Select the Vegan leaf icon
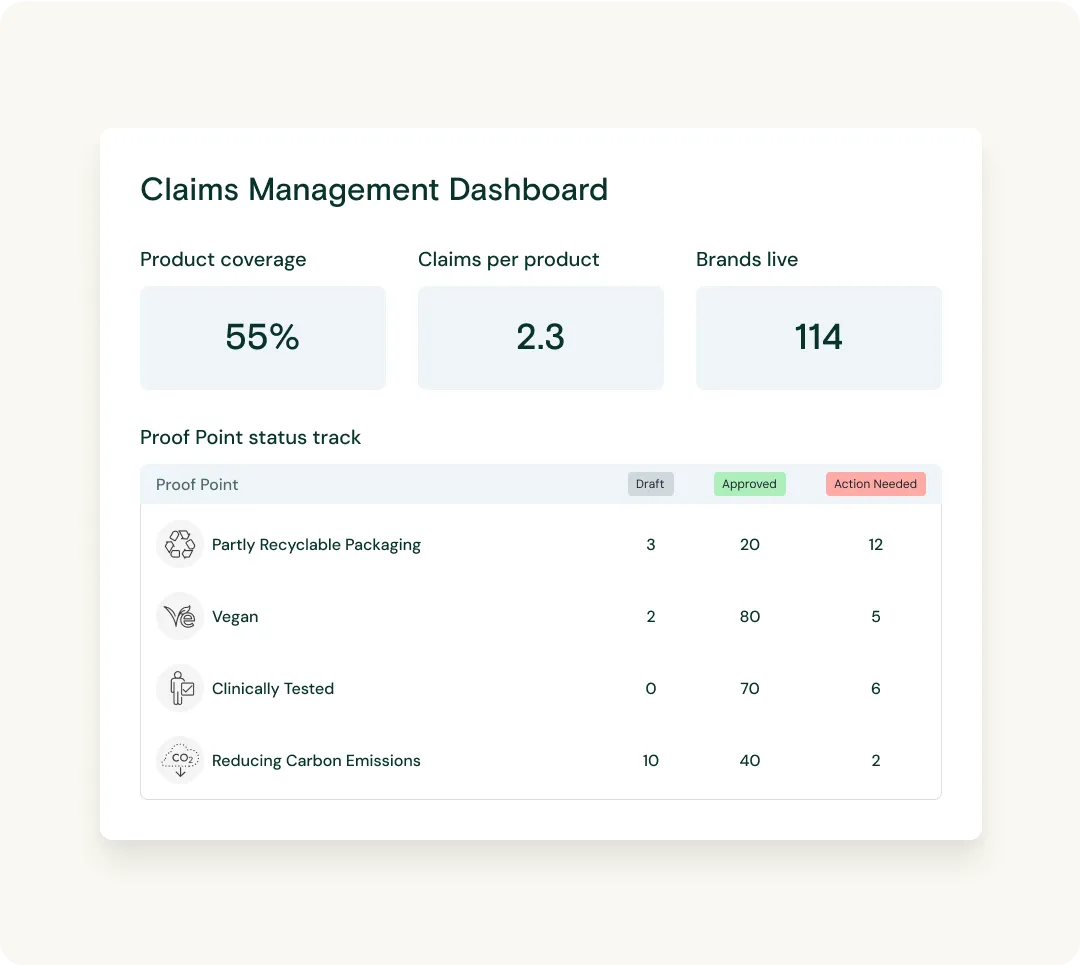The width and height of the screenshot is (1080, 965). (180, 616)
